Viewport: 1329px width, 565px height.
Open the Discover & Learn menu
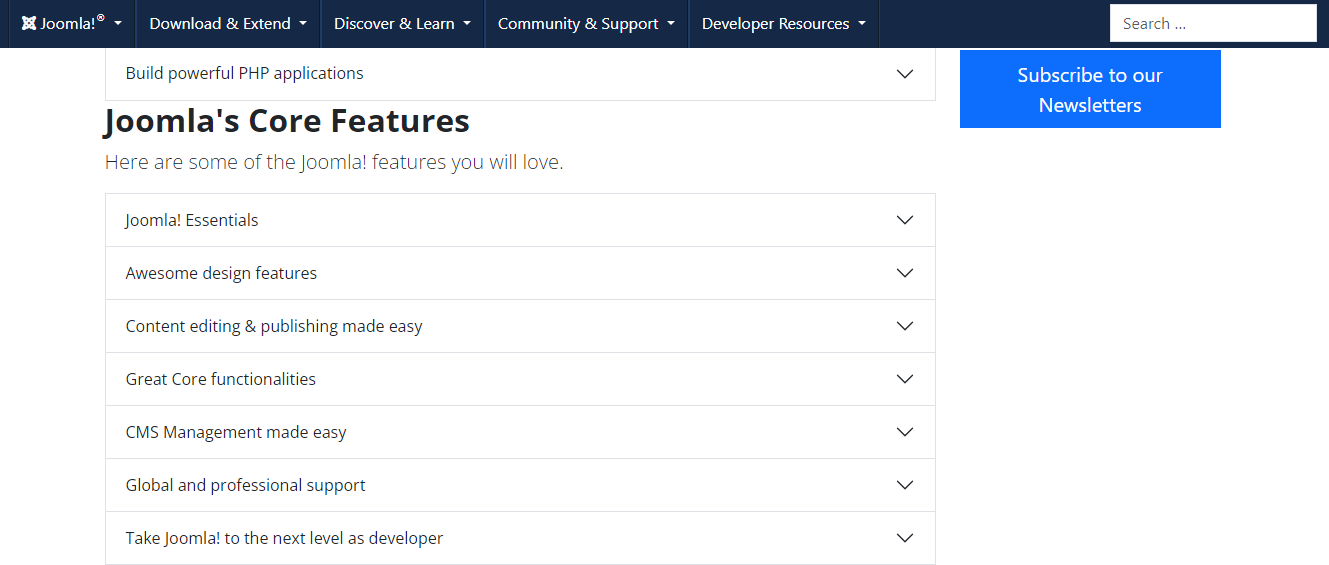click(402, 24)
